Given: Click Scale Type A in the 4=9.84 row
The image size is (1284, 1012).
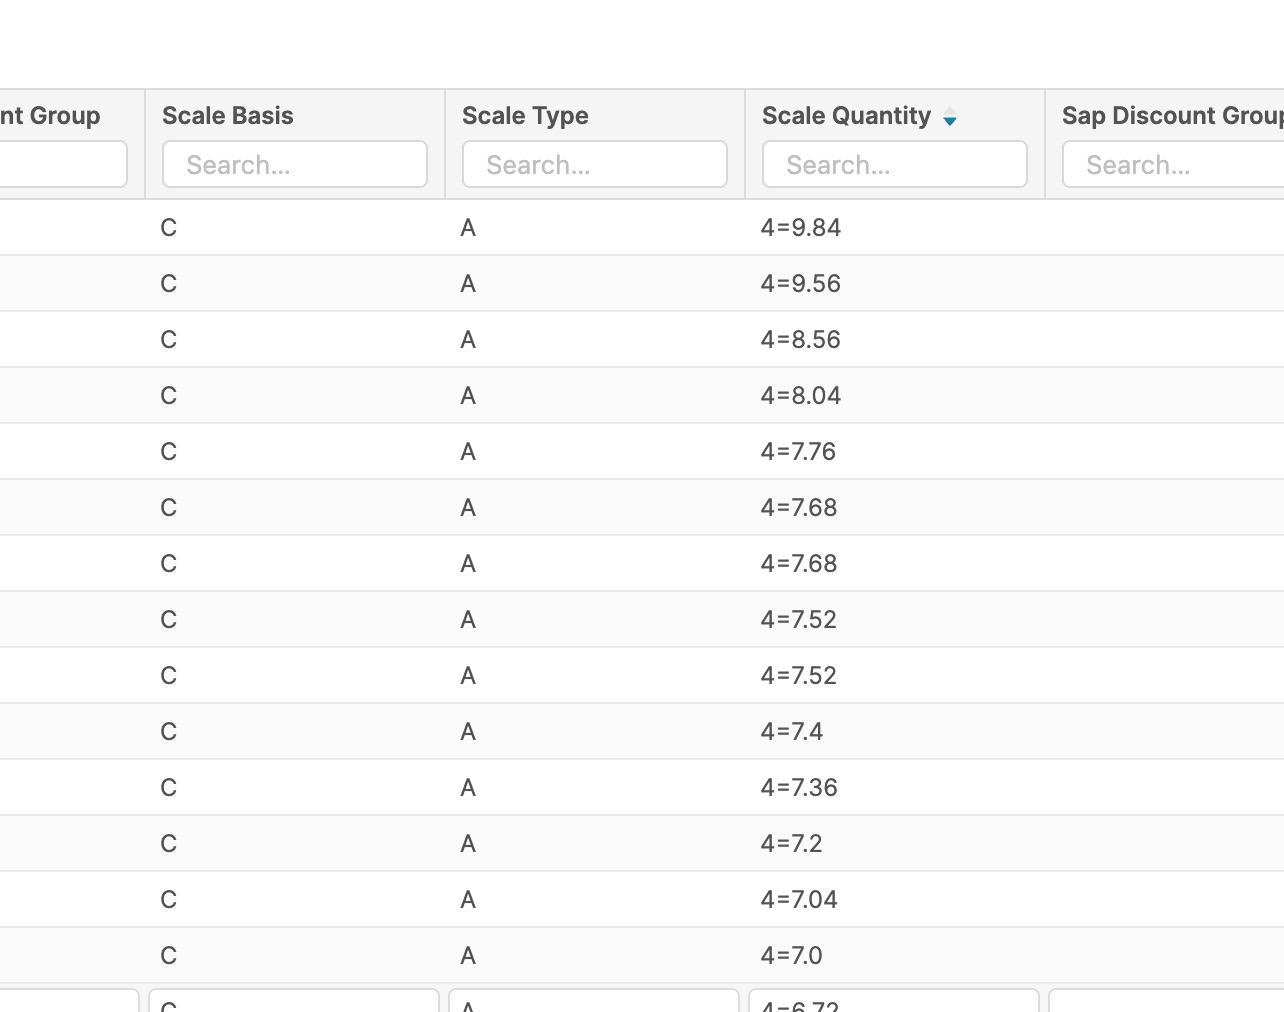Looking at the screenshot, I should [468, 228].
